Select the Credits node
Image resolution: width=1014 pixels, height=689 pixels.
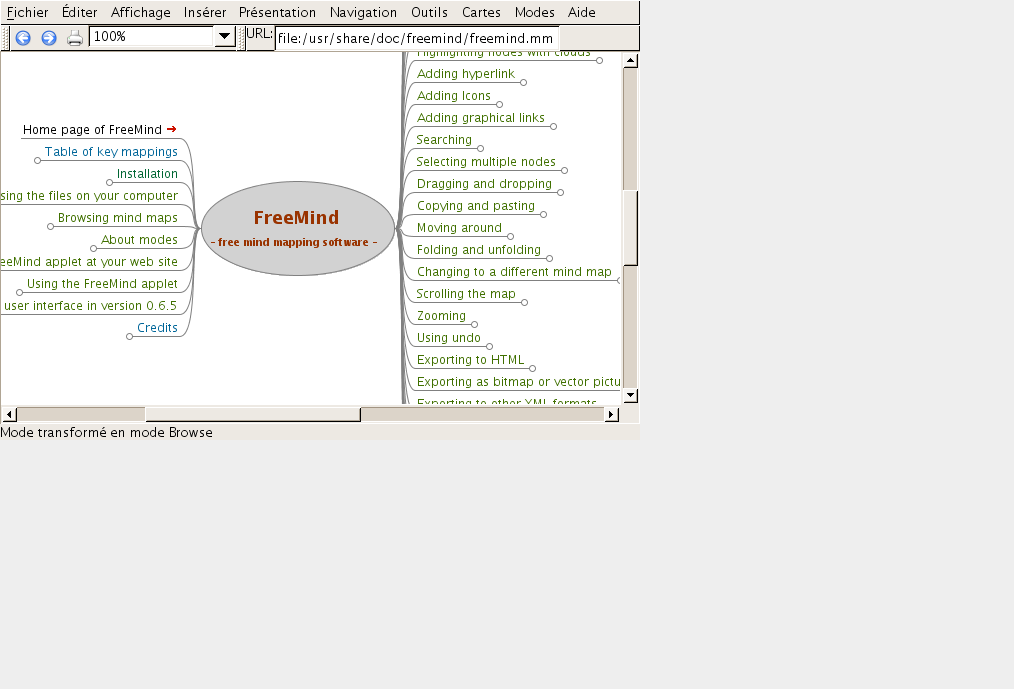157,327
